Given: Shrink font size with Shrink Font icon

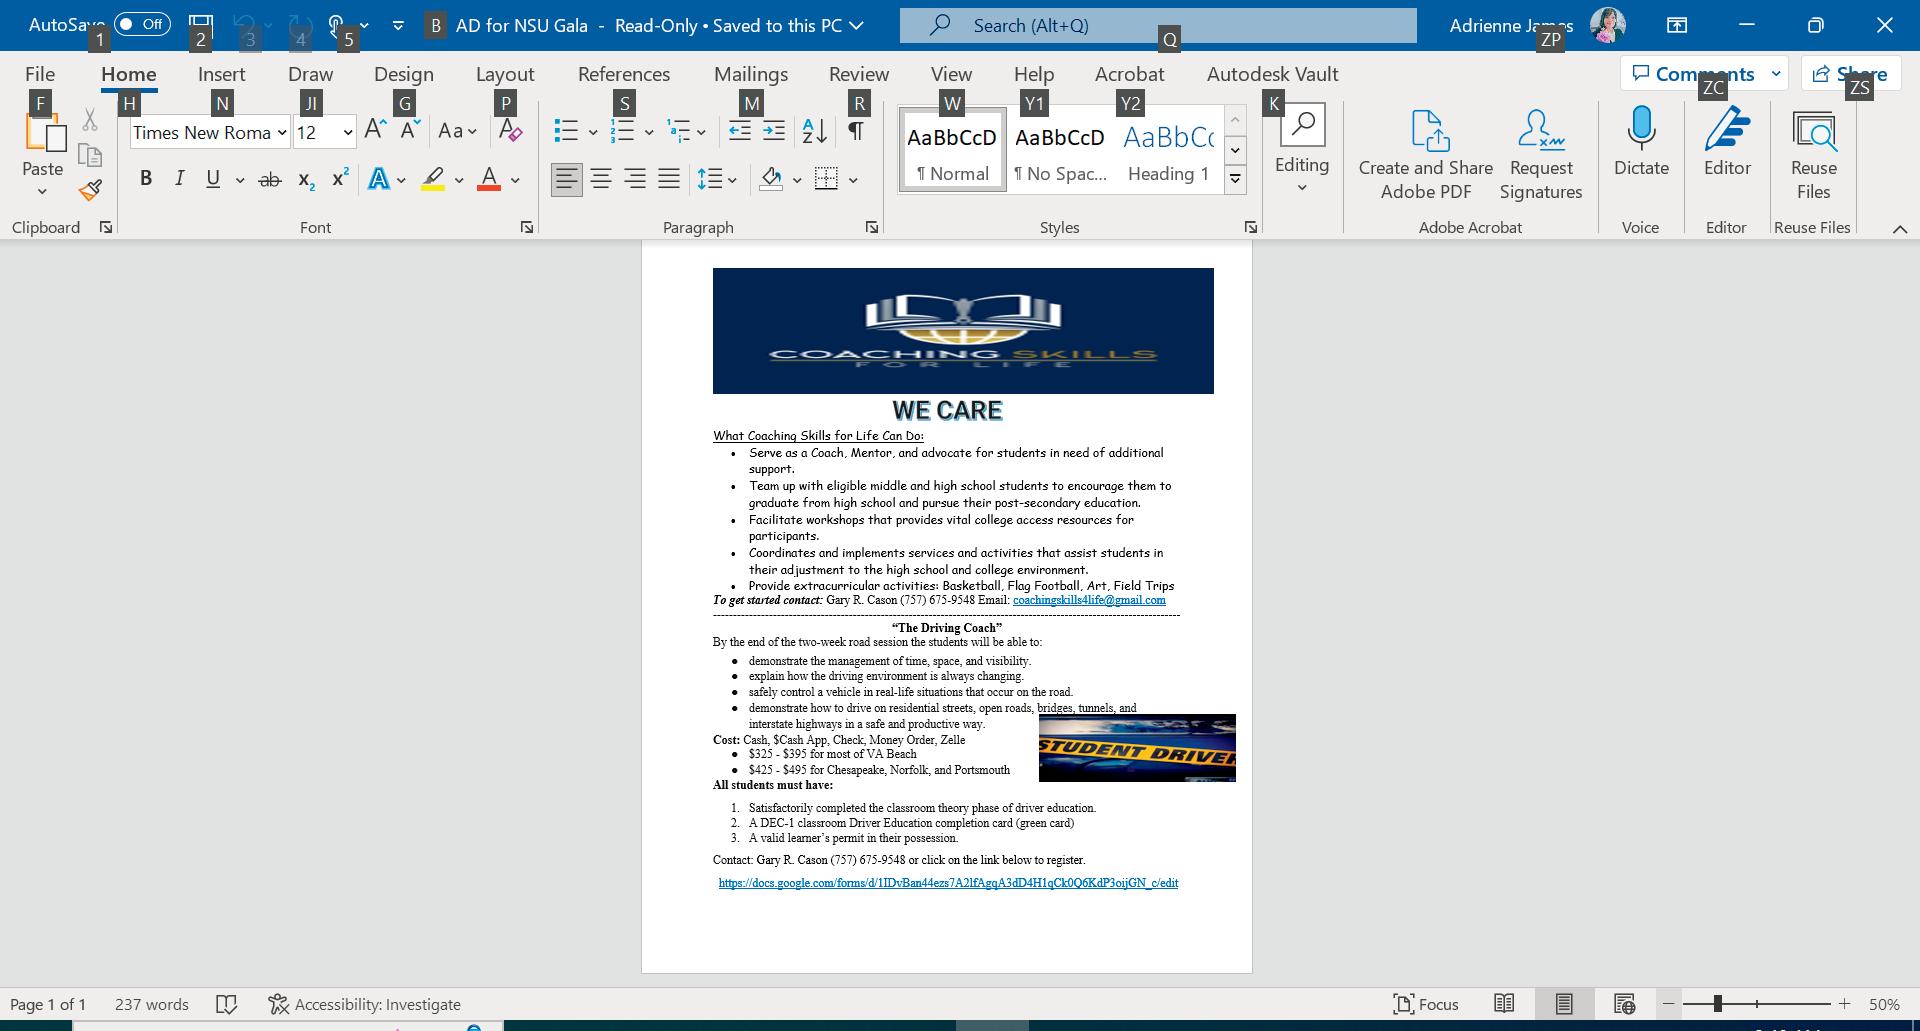Looking at the screenshot, I should coord(410,130).
